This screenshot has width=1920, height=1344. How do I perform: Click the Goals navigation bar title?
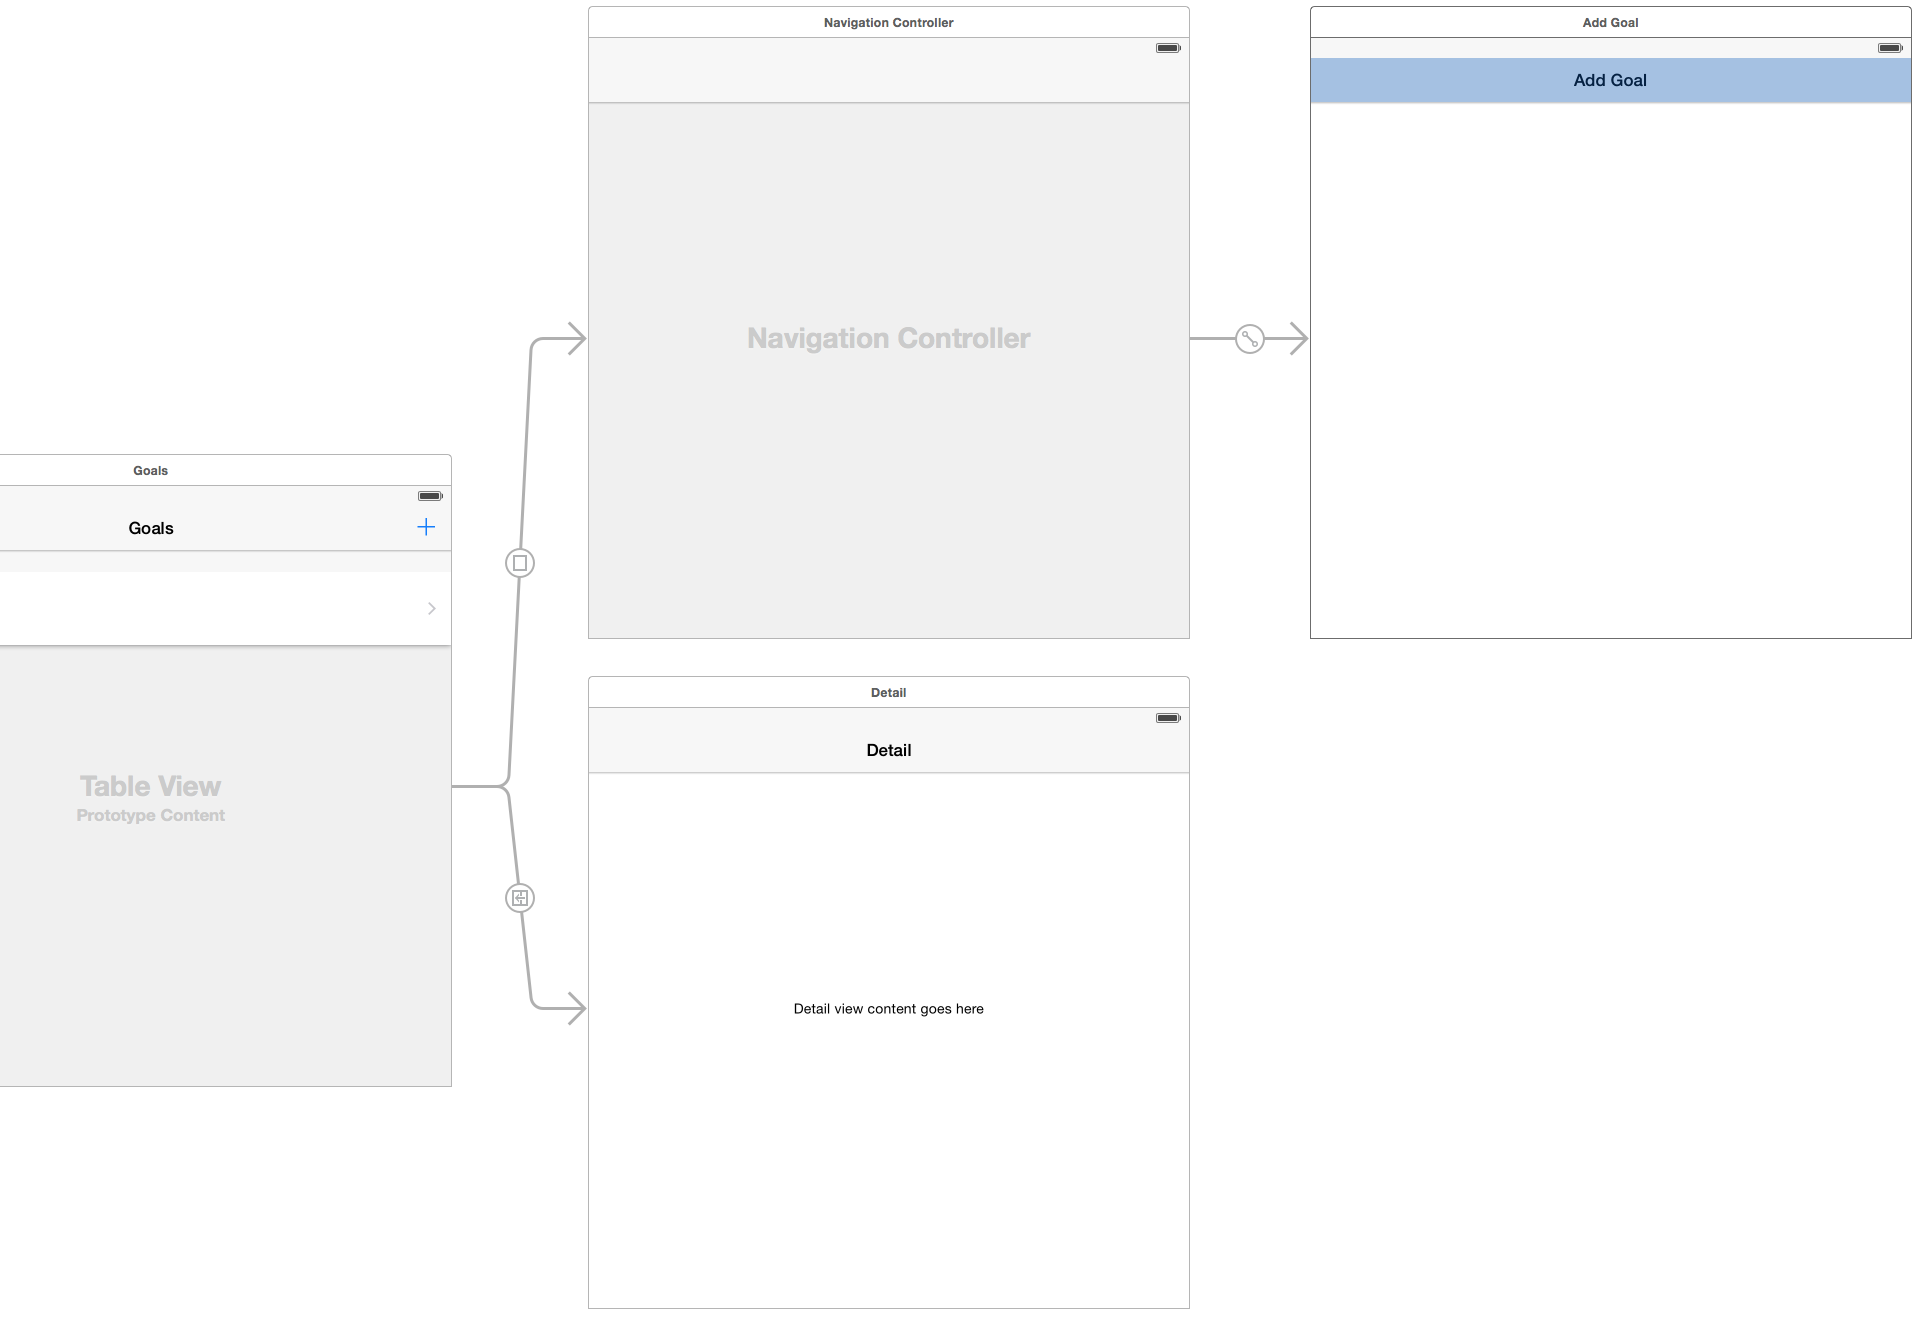(151, 528)
